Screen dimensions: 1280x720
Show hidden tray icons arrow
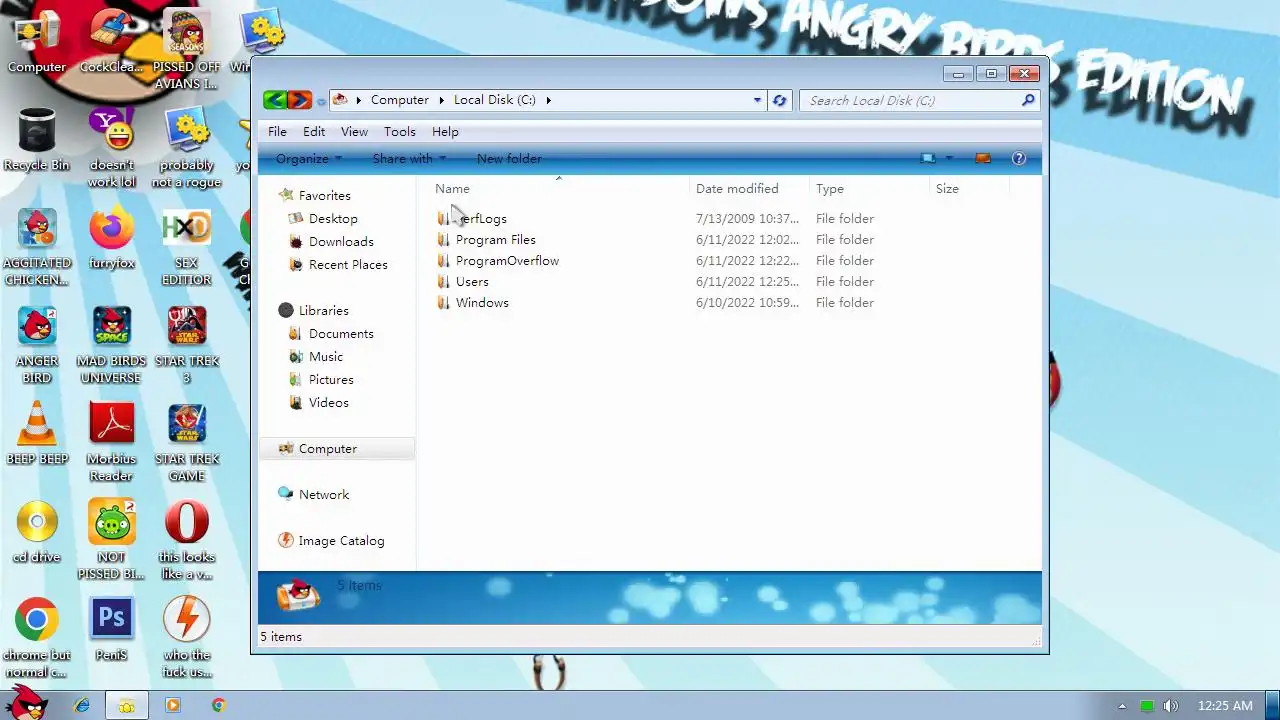click(1122, 706)
